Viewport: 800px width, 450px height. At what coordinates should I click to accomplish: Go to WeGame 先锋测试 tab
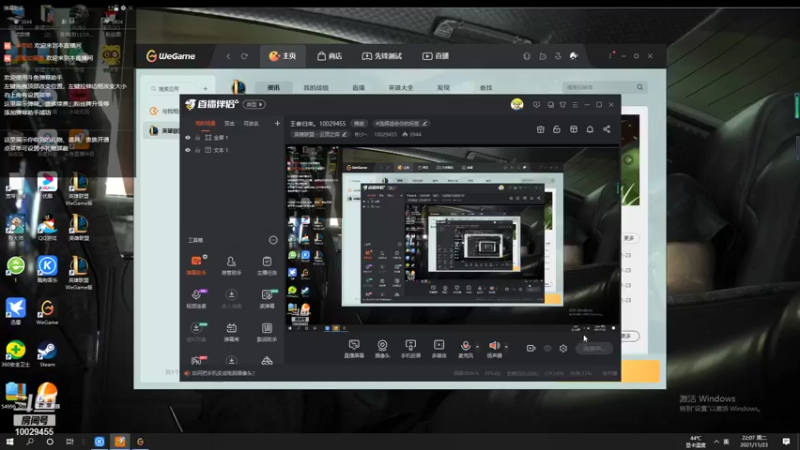[382, 56]
